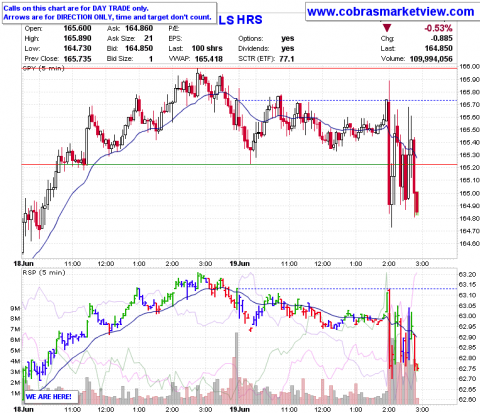Screen dimensions: 480x413
Task: Click the 9M volume axis label
Action: coord(15,308)
